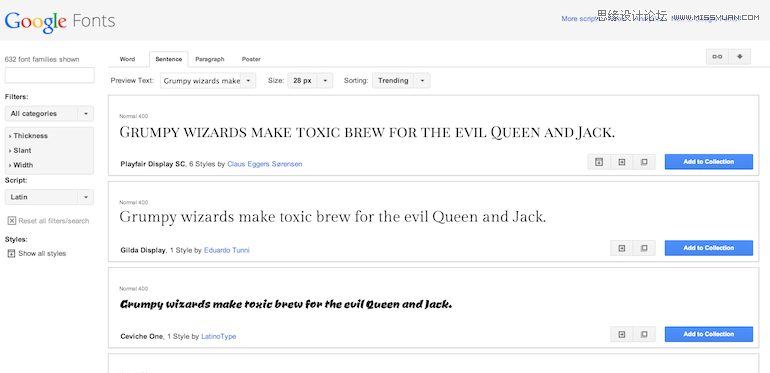Open Eduardo Tunni designer link
Viewport: 770px width, 373px height.
tap(226, 250)
